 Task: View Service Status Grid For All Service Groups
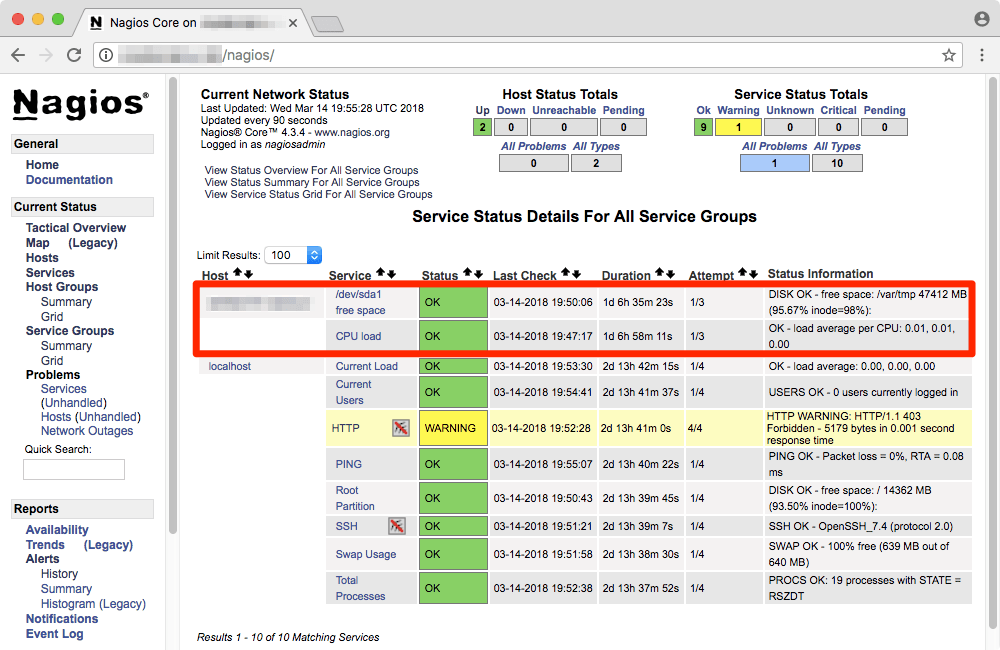(320, 195)
